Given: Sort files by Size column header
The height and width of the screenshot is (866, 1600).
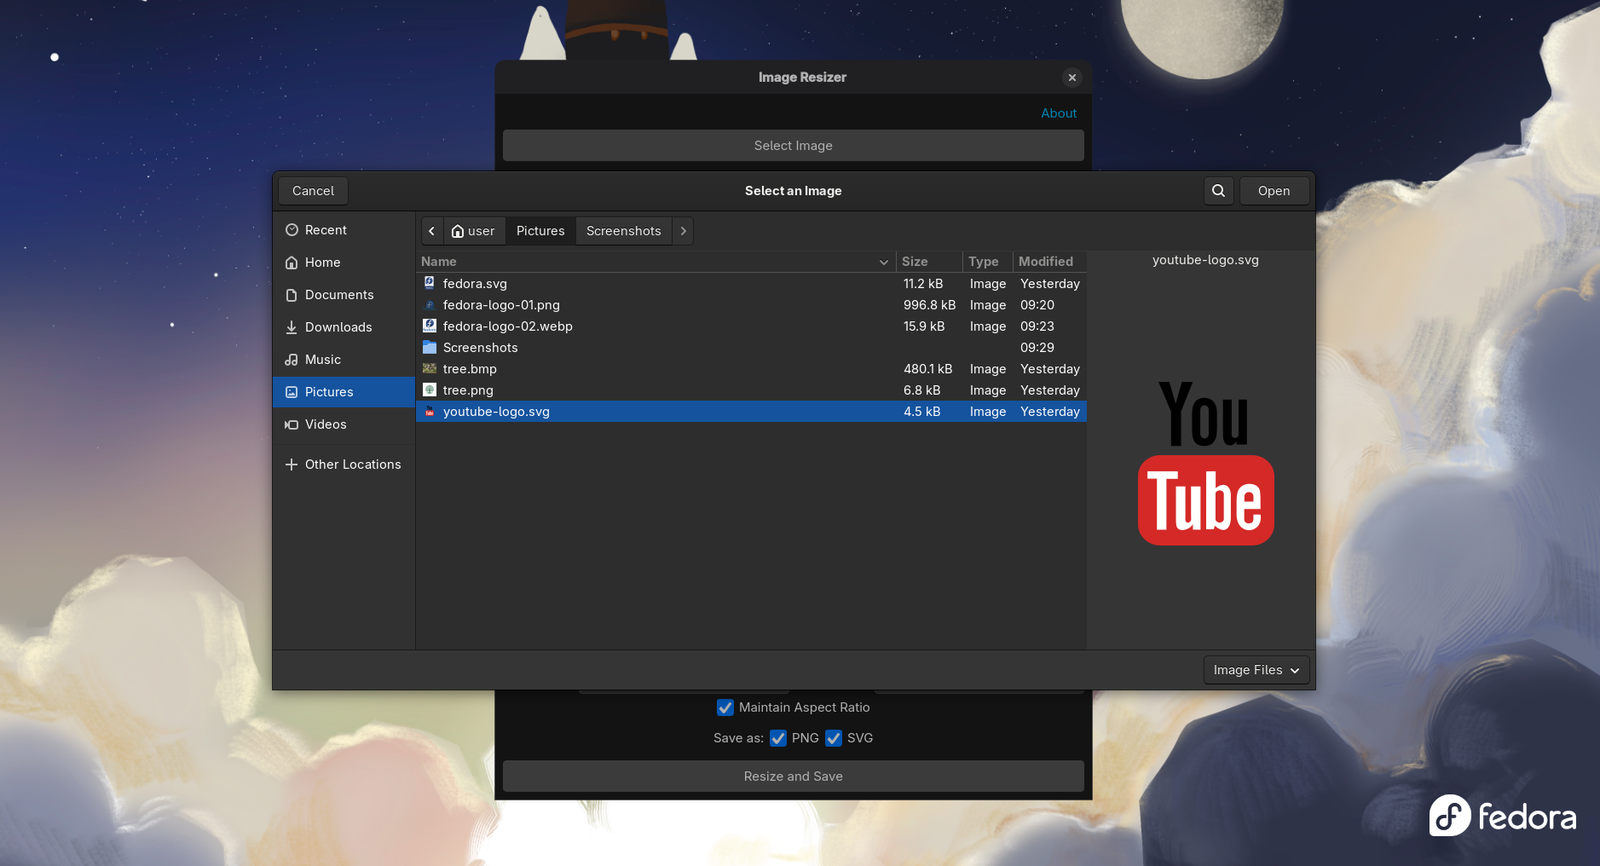Looking at the screenshot, I should click(x=929, y=261).
